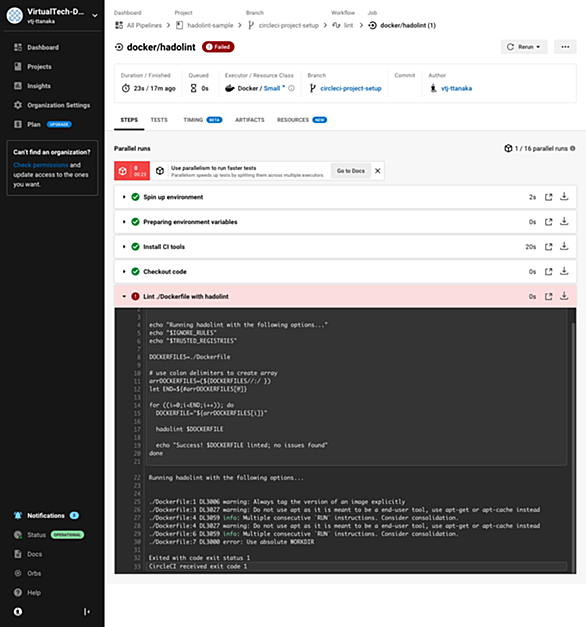586x627 pixels.
Task: Download Spin up environment step output
Action: [x=564, y=197]
